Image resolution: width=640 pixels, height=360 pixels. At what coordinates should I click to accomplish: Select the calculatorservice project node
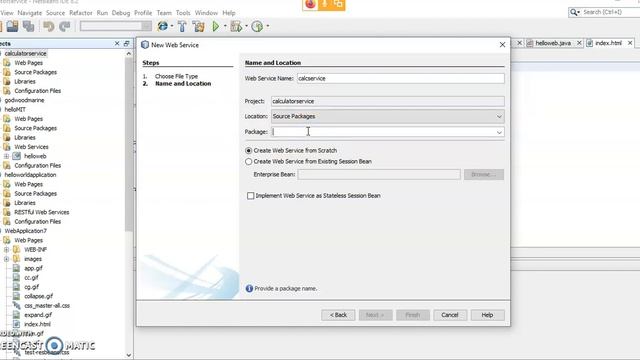(26, 53)
